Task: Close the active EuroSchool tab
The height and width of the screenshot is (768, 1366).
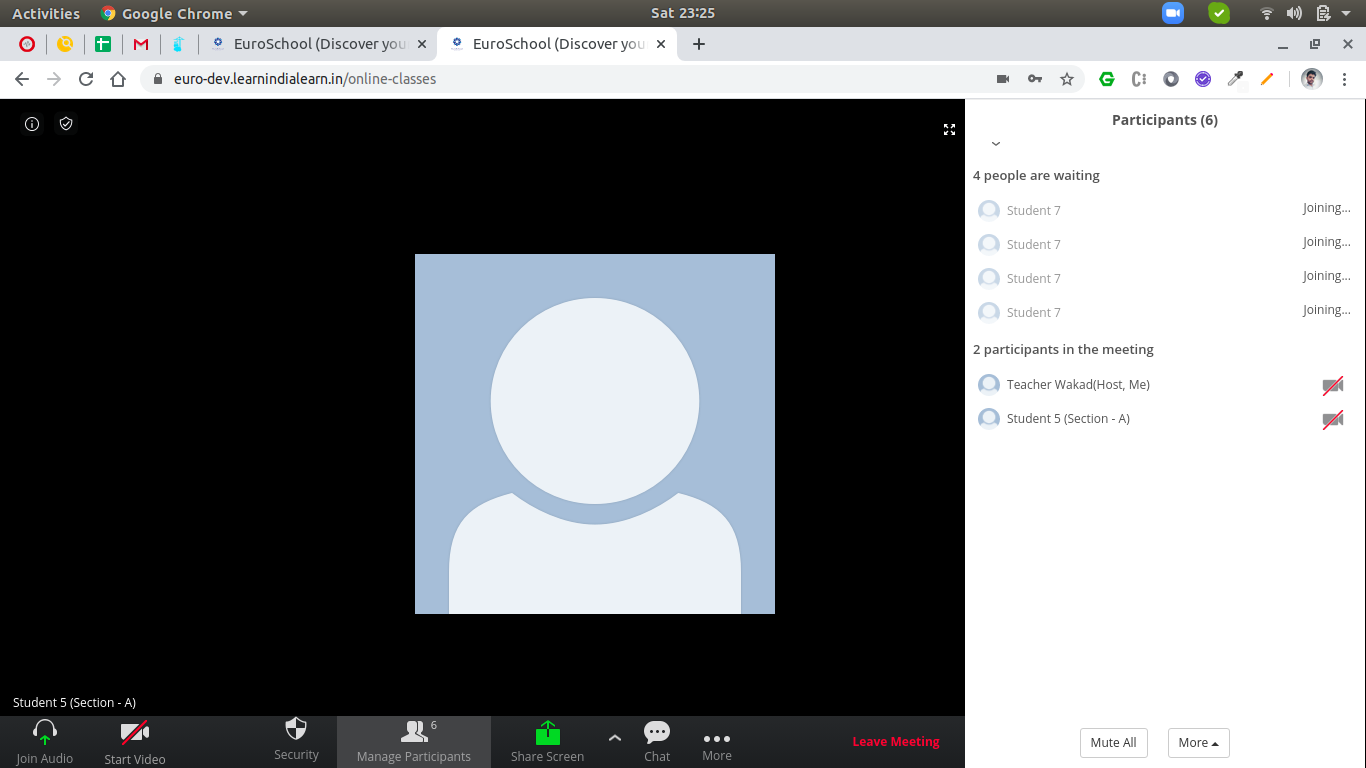Action: coord(661,44)
